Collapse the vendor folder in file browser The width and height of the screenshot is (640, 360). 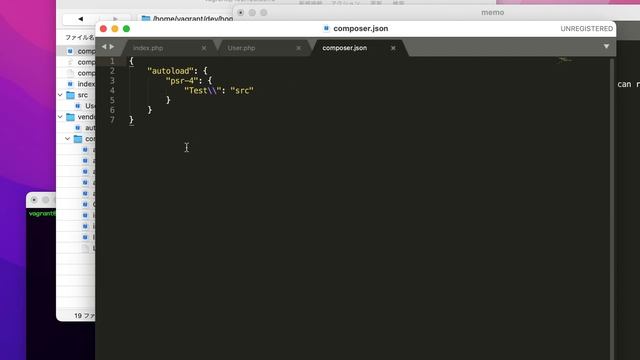coord(60,117)
